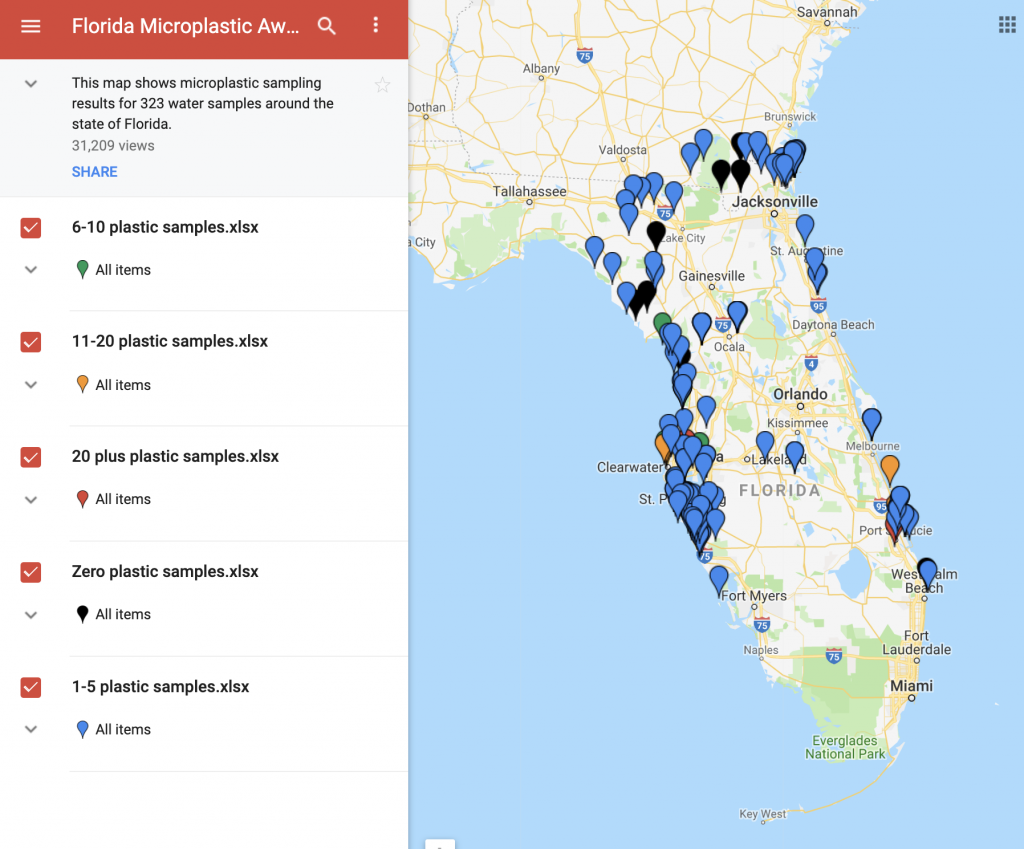Image resolution: width=1024 pixels, height=849 pixels.
Task: Select All items under Zero plastic samples
Action: coord(123,614)
